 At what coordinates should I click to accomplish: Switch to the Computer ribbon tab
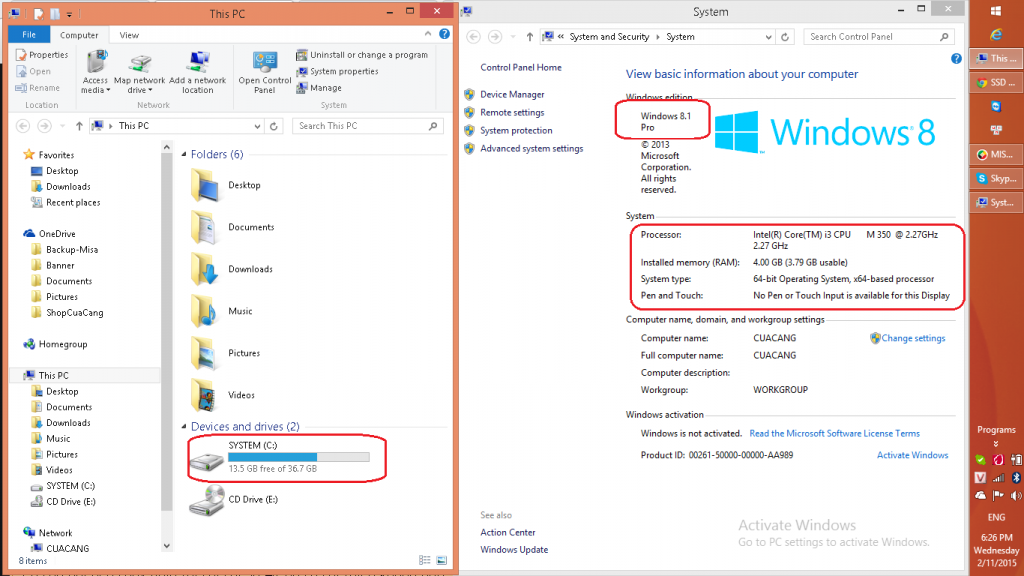79,35
